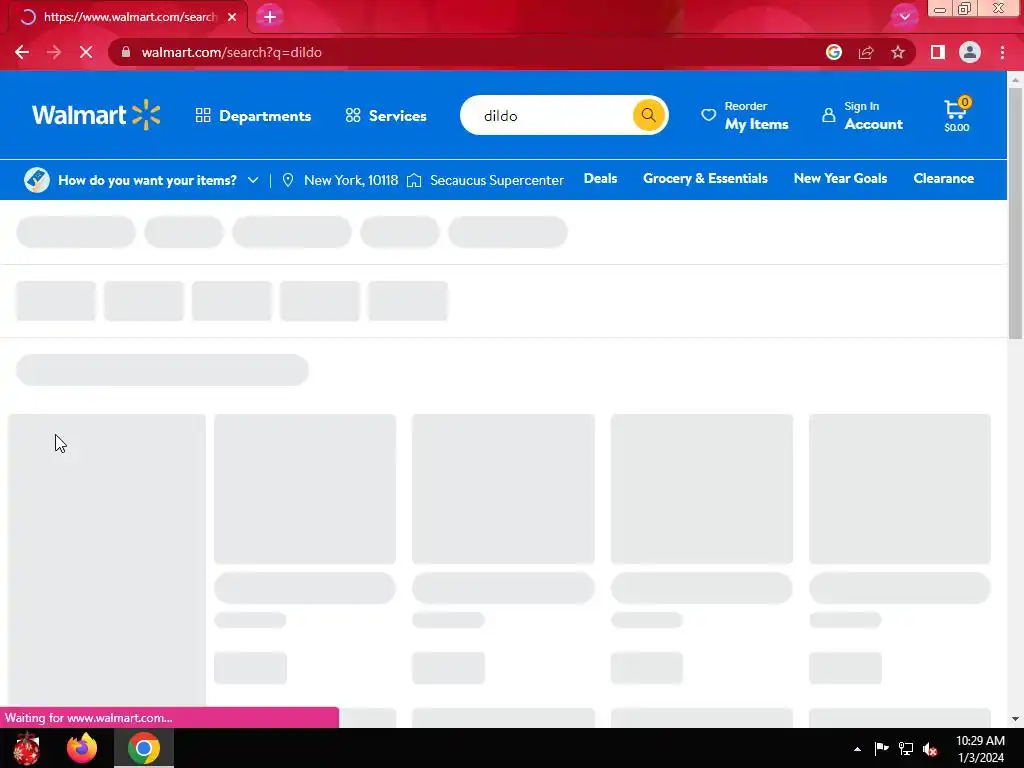The height and width of the screenshot is (768, 1024).
Task: Open the Departments menu
Action: click(253, 116)
